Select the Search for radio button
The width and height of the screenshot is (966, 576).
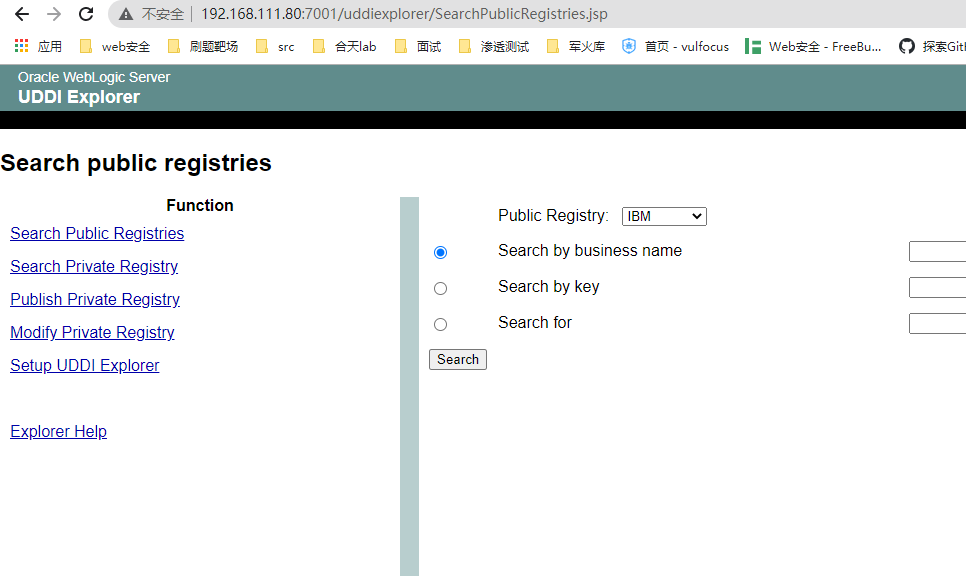(x=440, y=324)
